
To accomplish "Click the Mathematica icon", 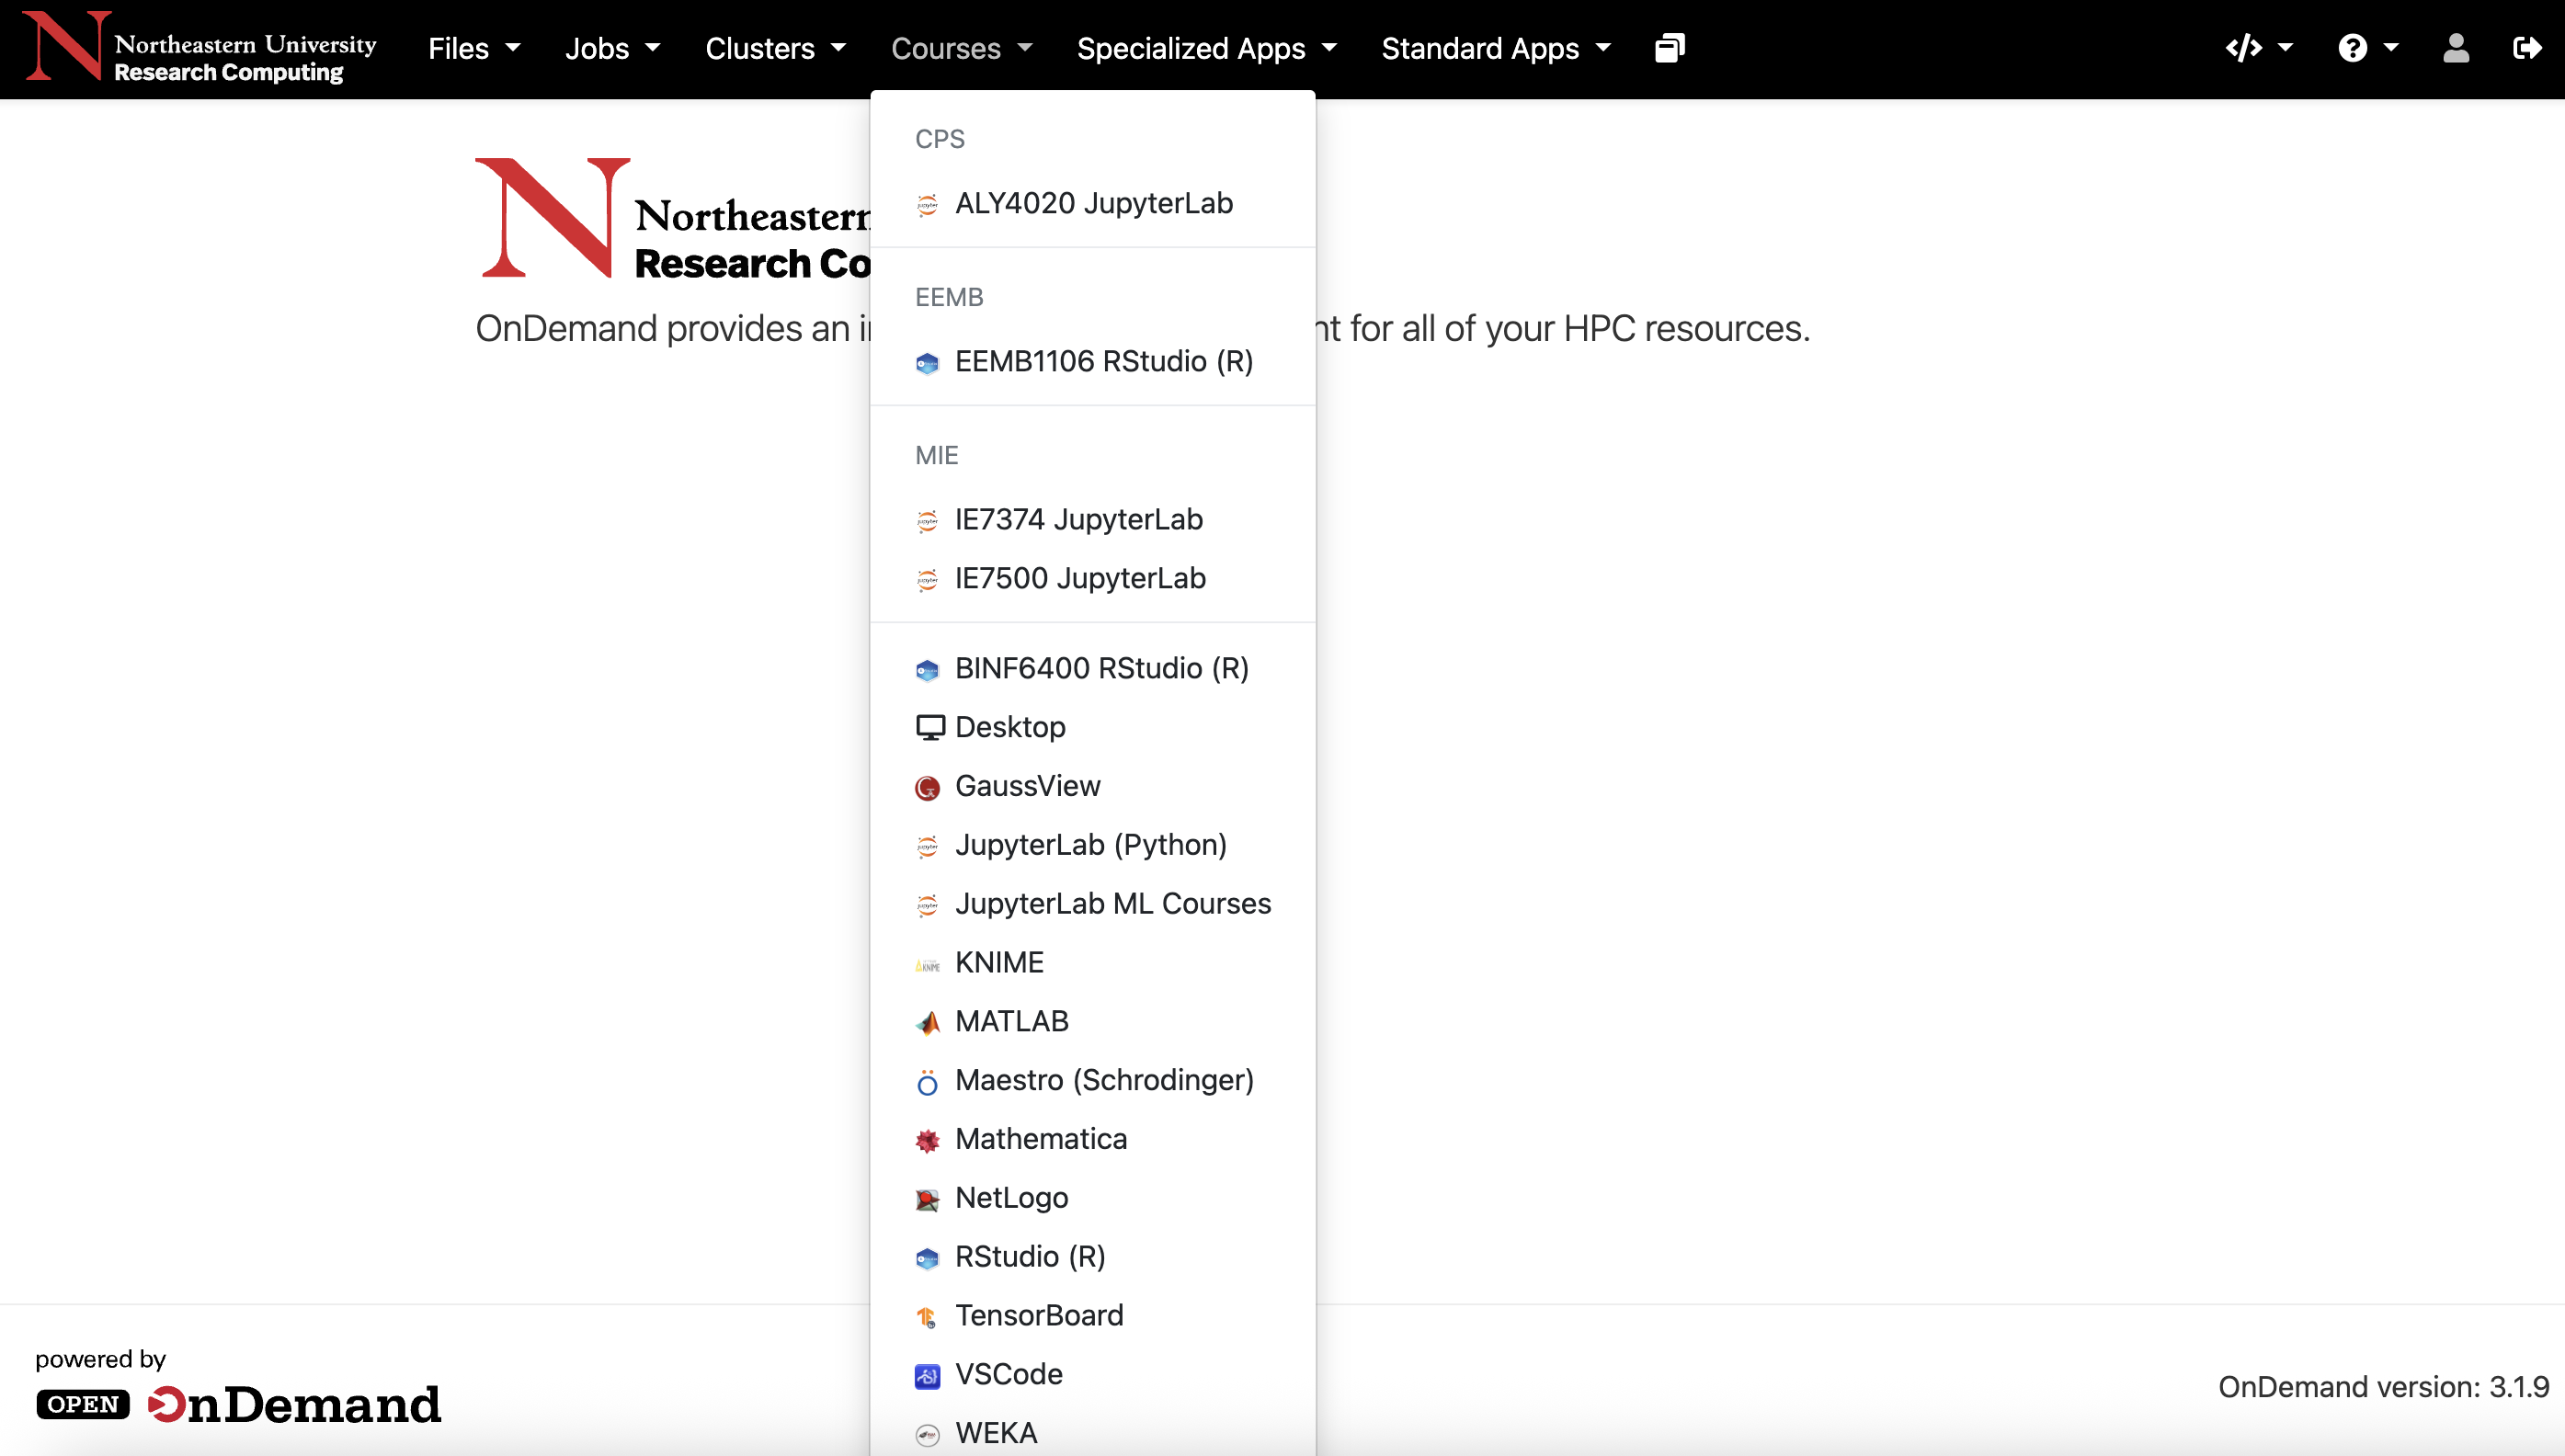I will click(927, 1140).
